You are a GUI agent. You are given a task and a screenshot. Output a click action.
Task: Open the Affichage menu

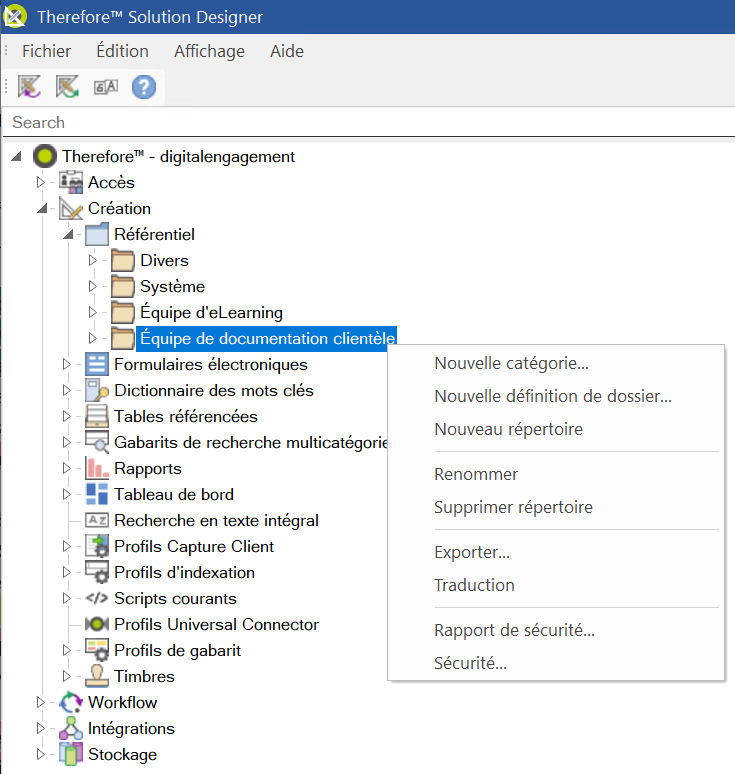pos(209,51)
